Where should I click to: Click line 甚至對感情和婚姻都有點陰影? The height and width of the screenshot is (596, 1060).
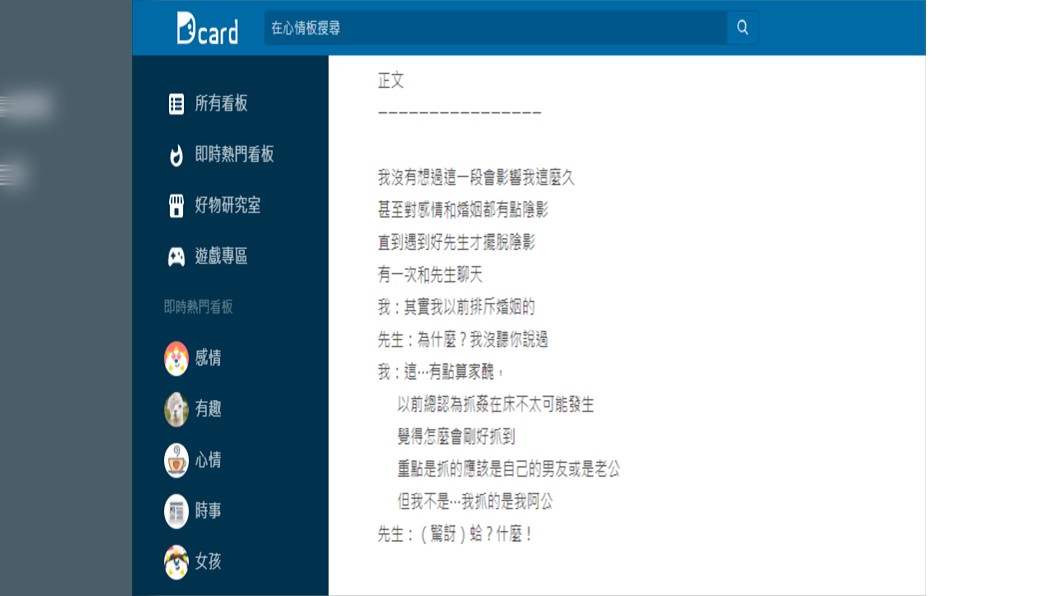[x=463, y=210]
